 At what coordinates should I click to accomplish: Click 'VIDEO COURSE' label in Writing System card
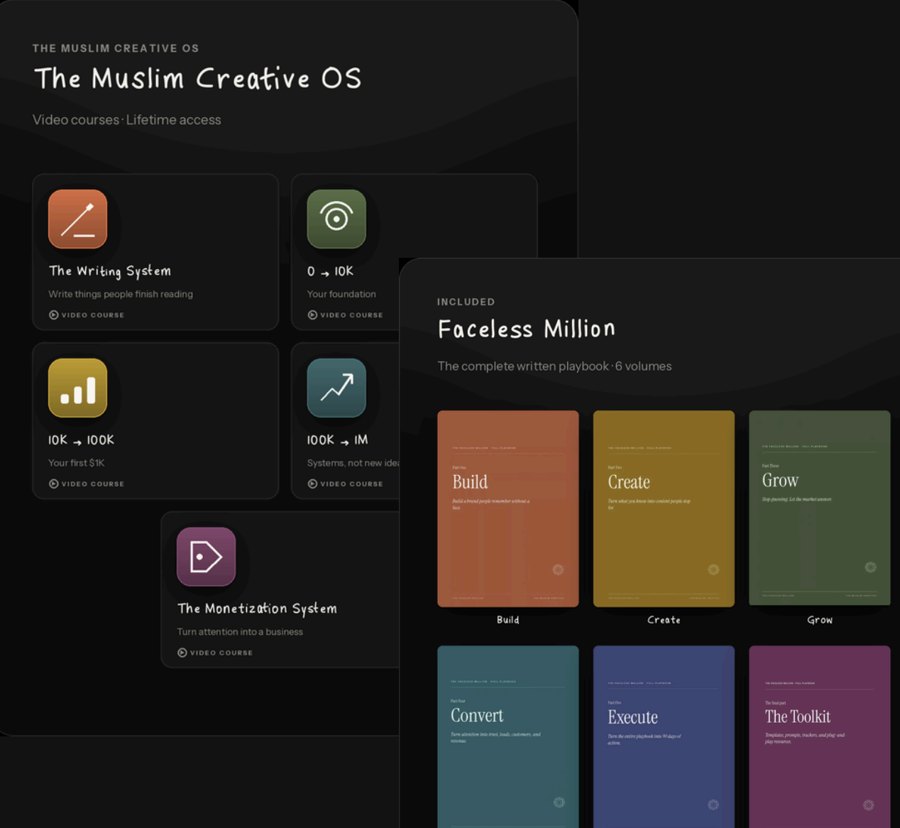click(92, 315)
